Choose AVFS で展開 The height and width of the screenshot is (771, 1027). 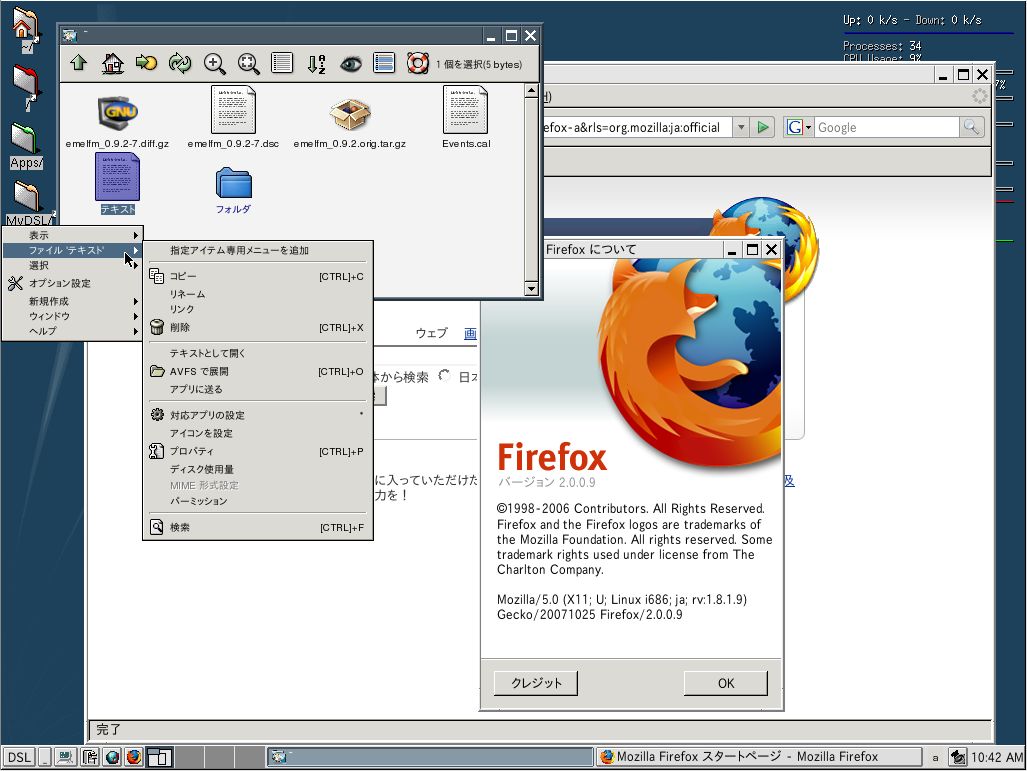pyautogui.click(x=257, y=371)
